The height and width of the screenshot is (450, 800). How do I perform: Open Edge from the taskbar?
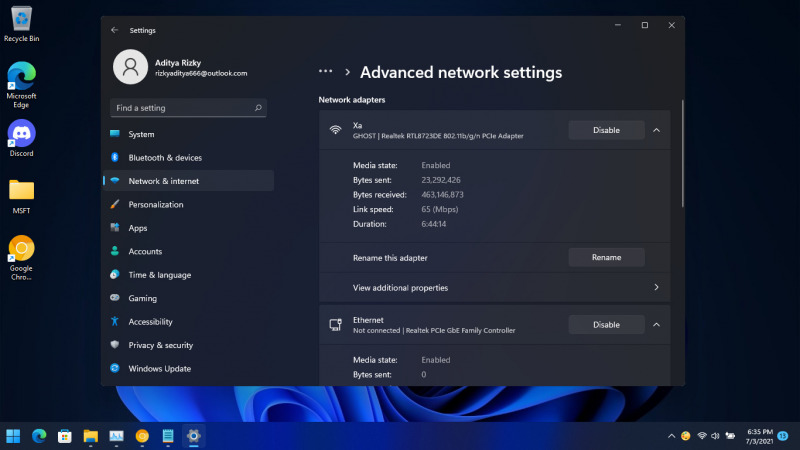coord(39,436)
